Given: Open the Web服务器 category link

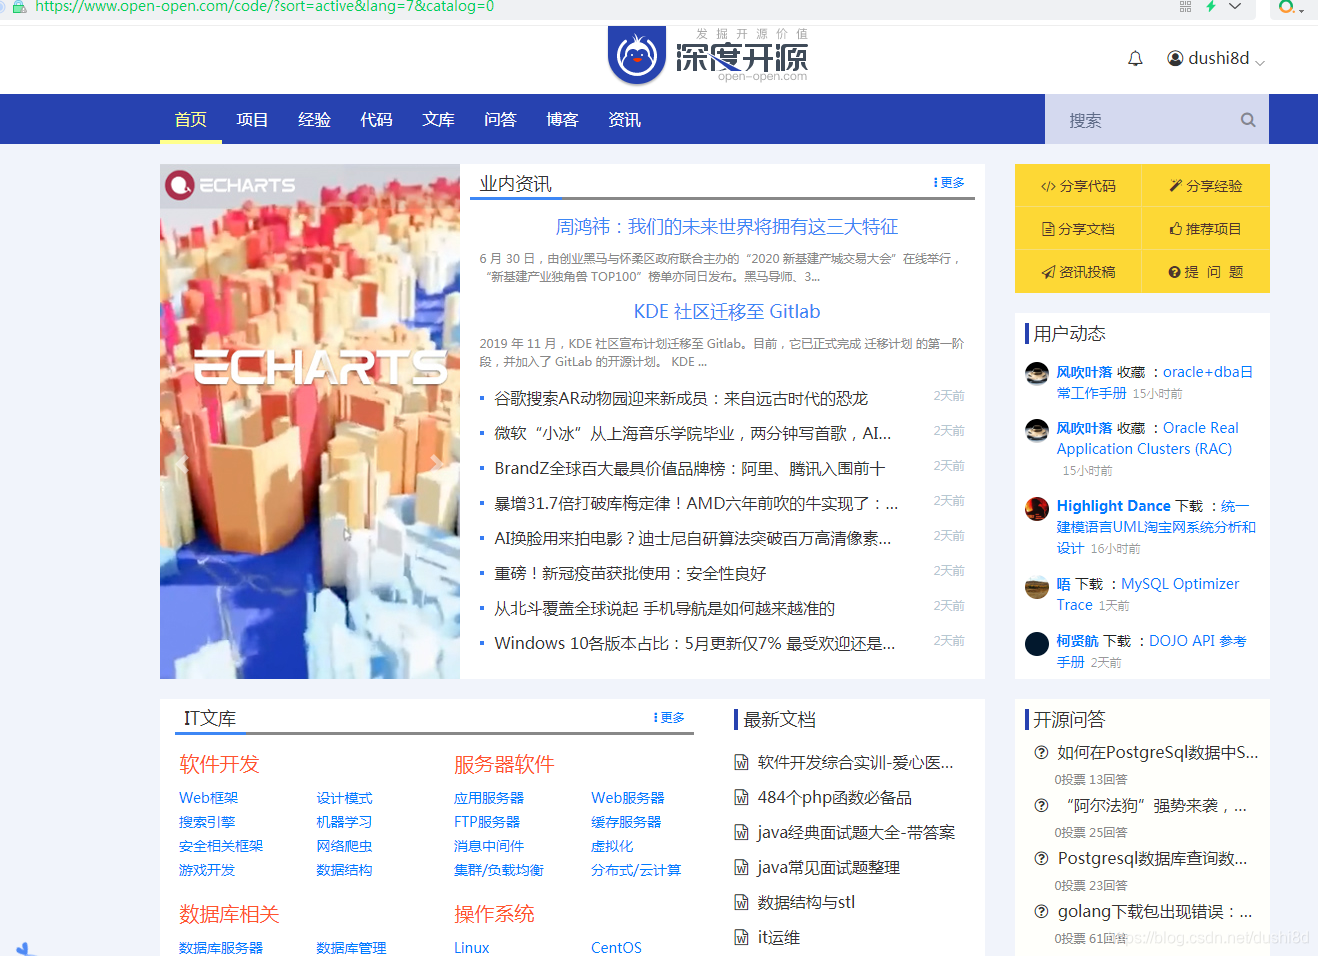Looking at the screenshot, I should [x=628, y=798].
